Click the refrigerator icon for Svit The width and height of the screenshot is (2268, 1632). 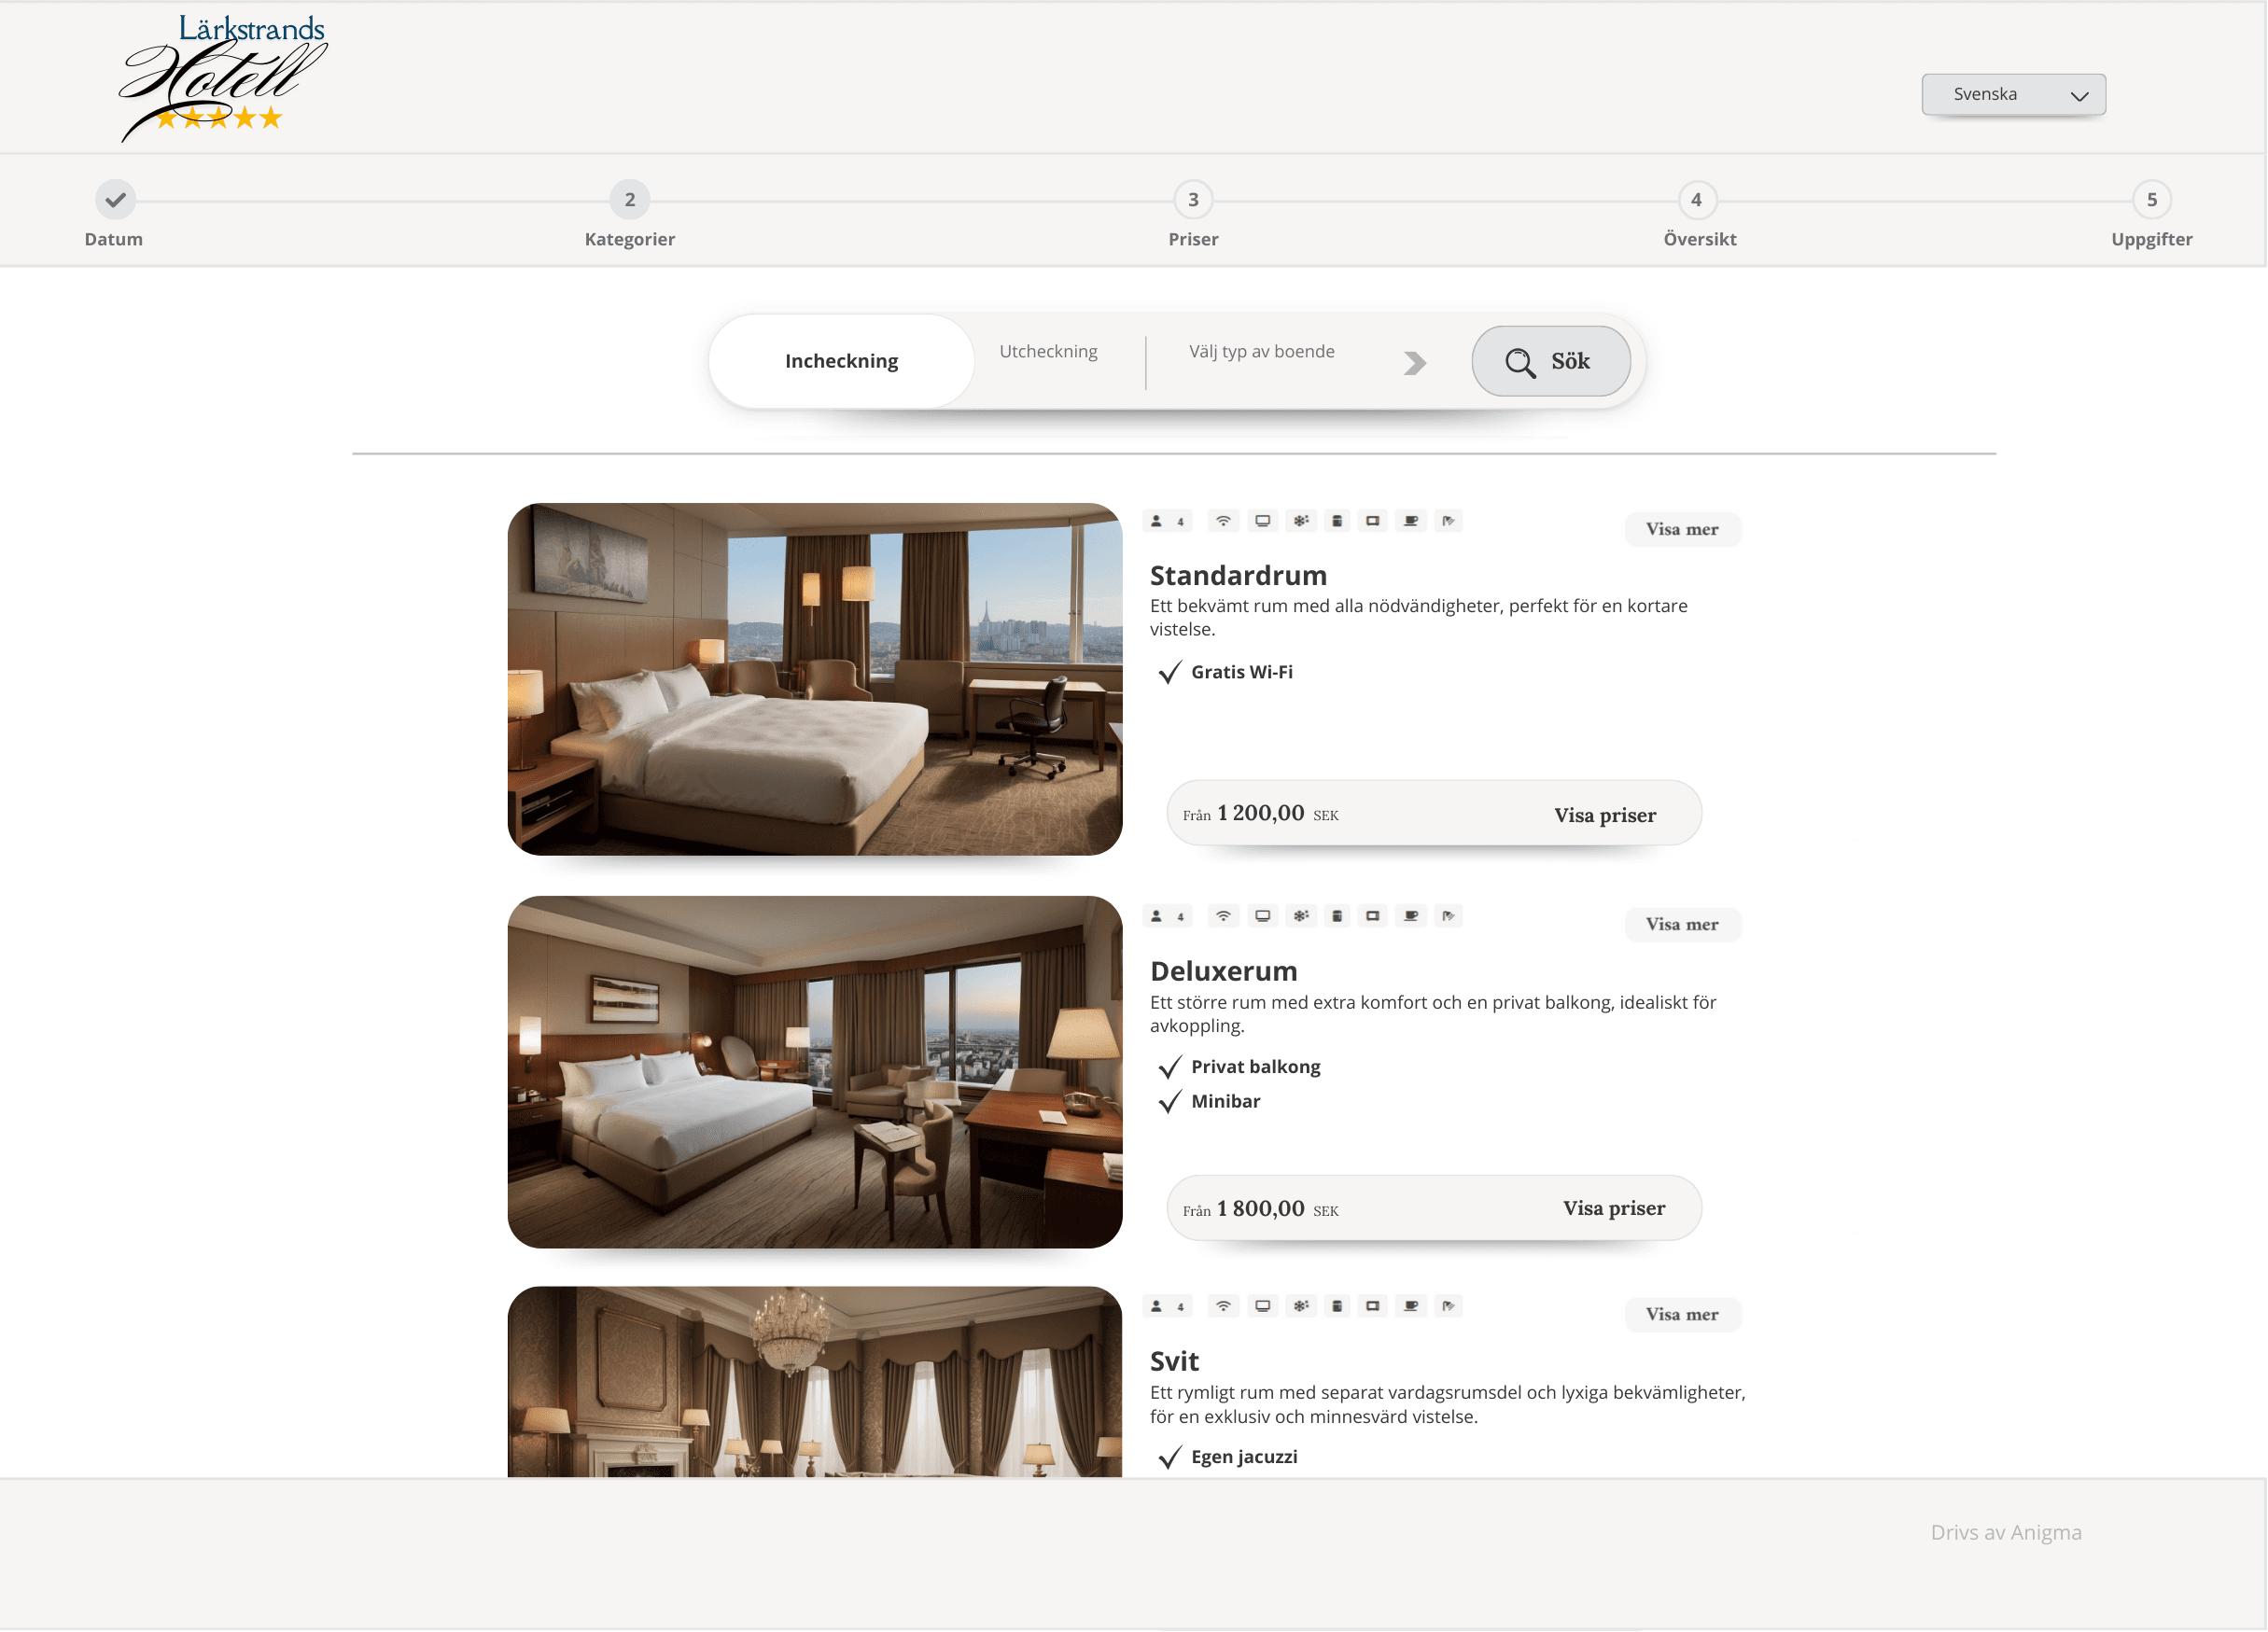point(1337,1306)
